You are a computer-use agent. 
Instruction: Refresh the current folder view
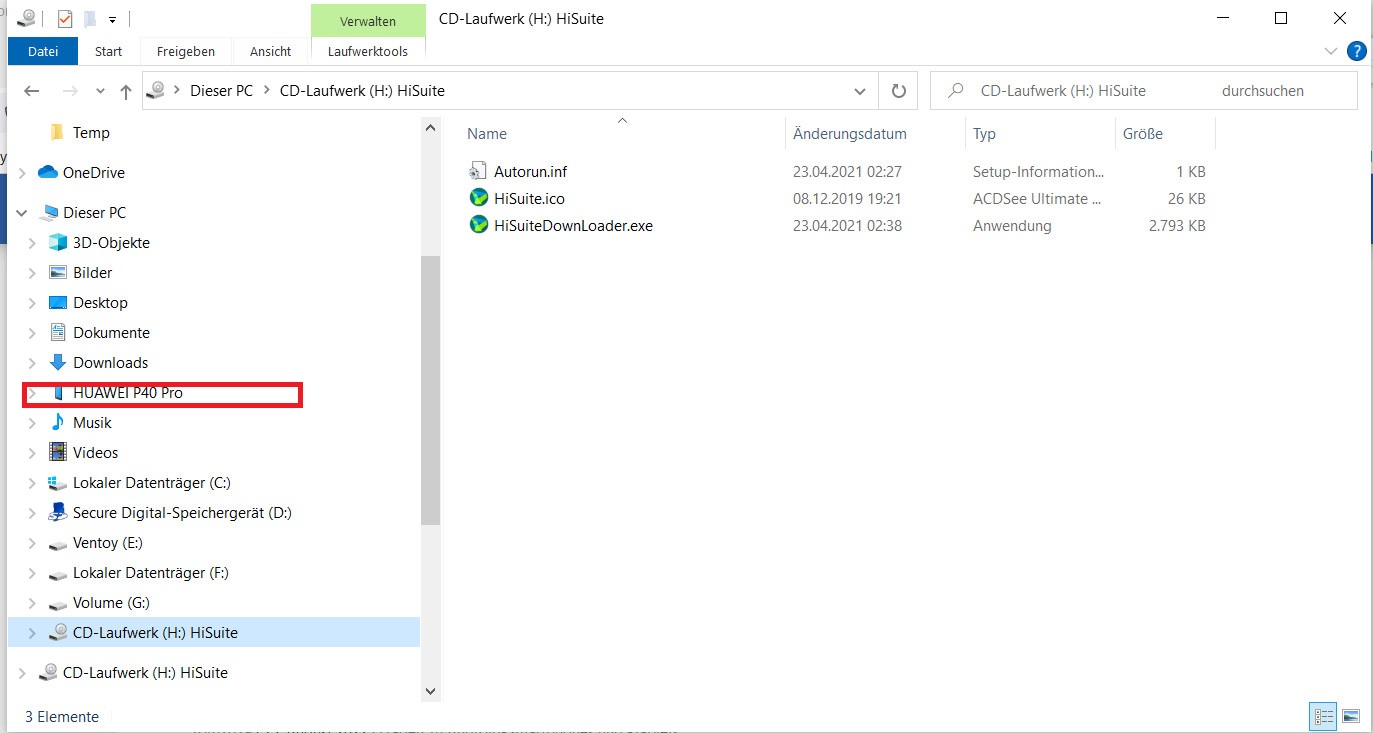coord(899,91)
